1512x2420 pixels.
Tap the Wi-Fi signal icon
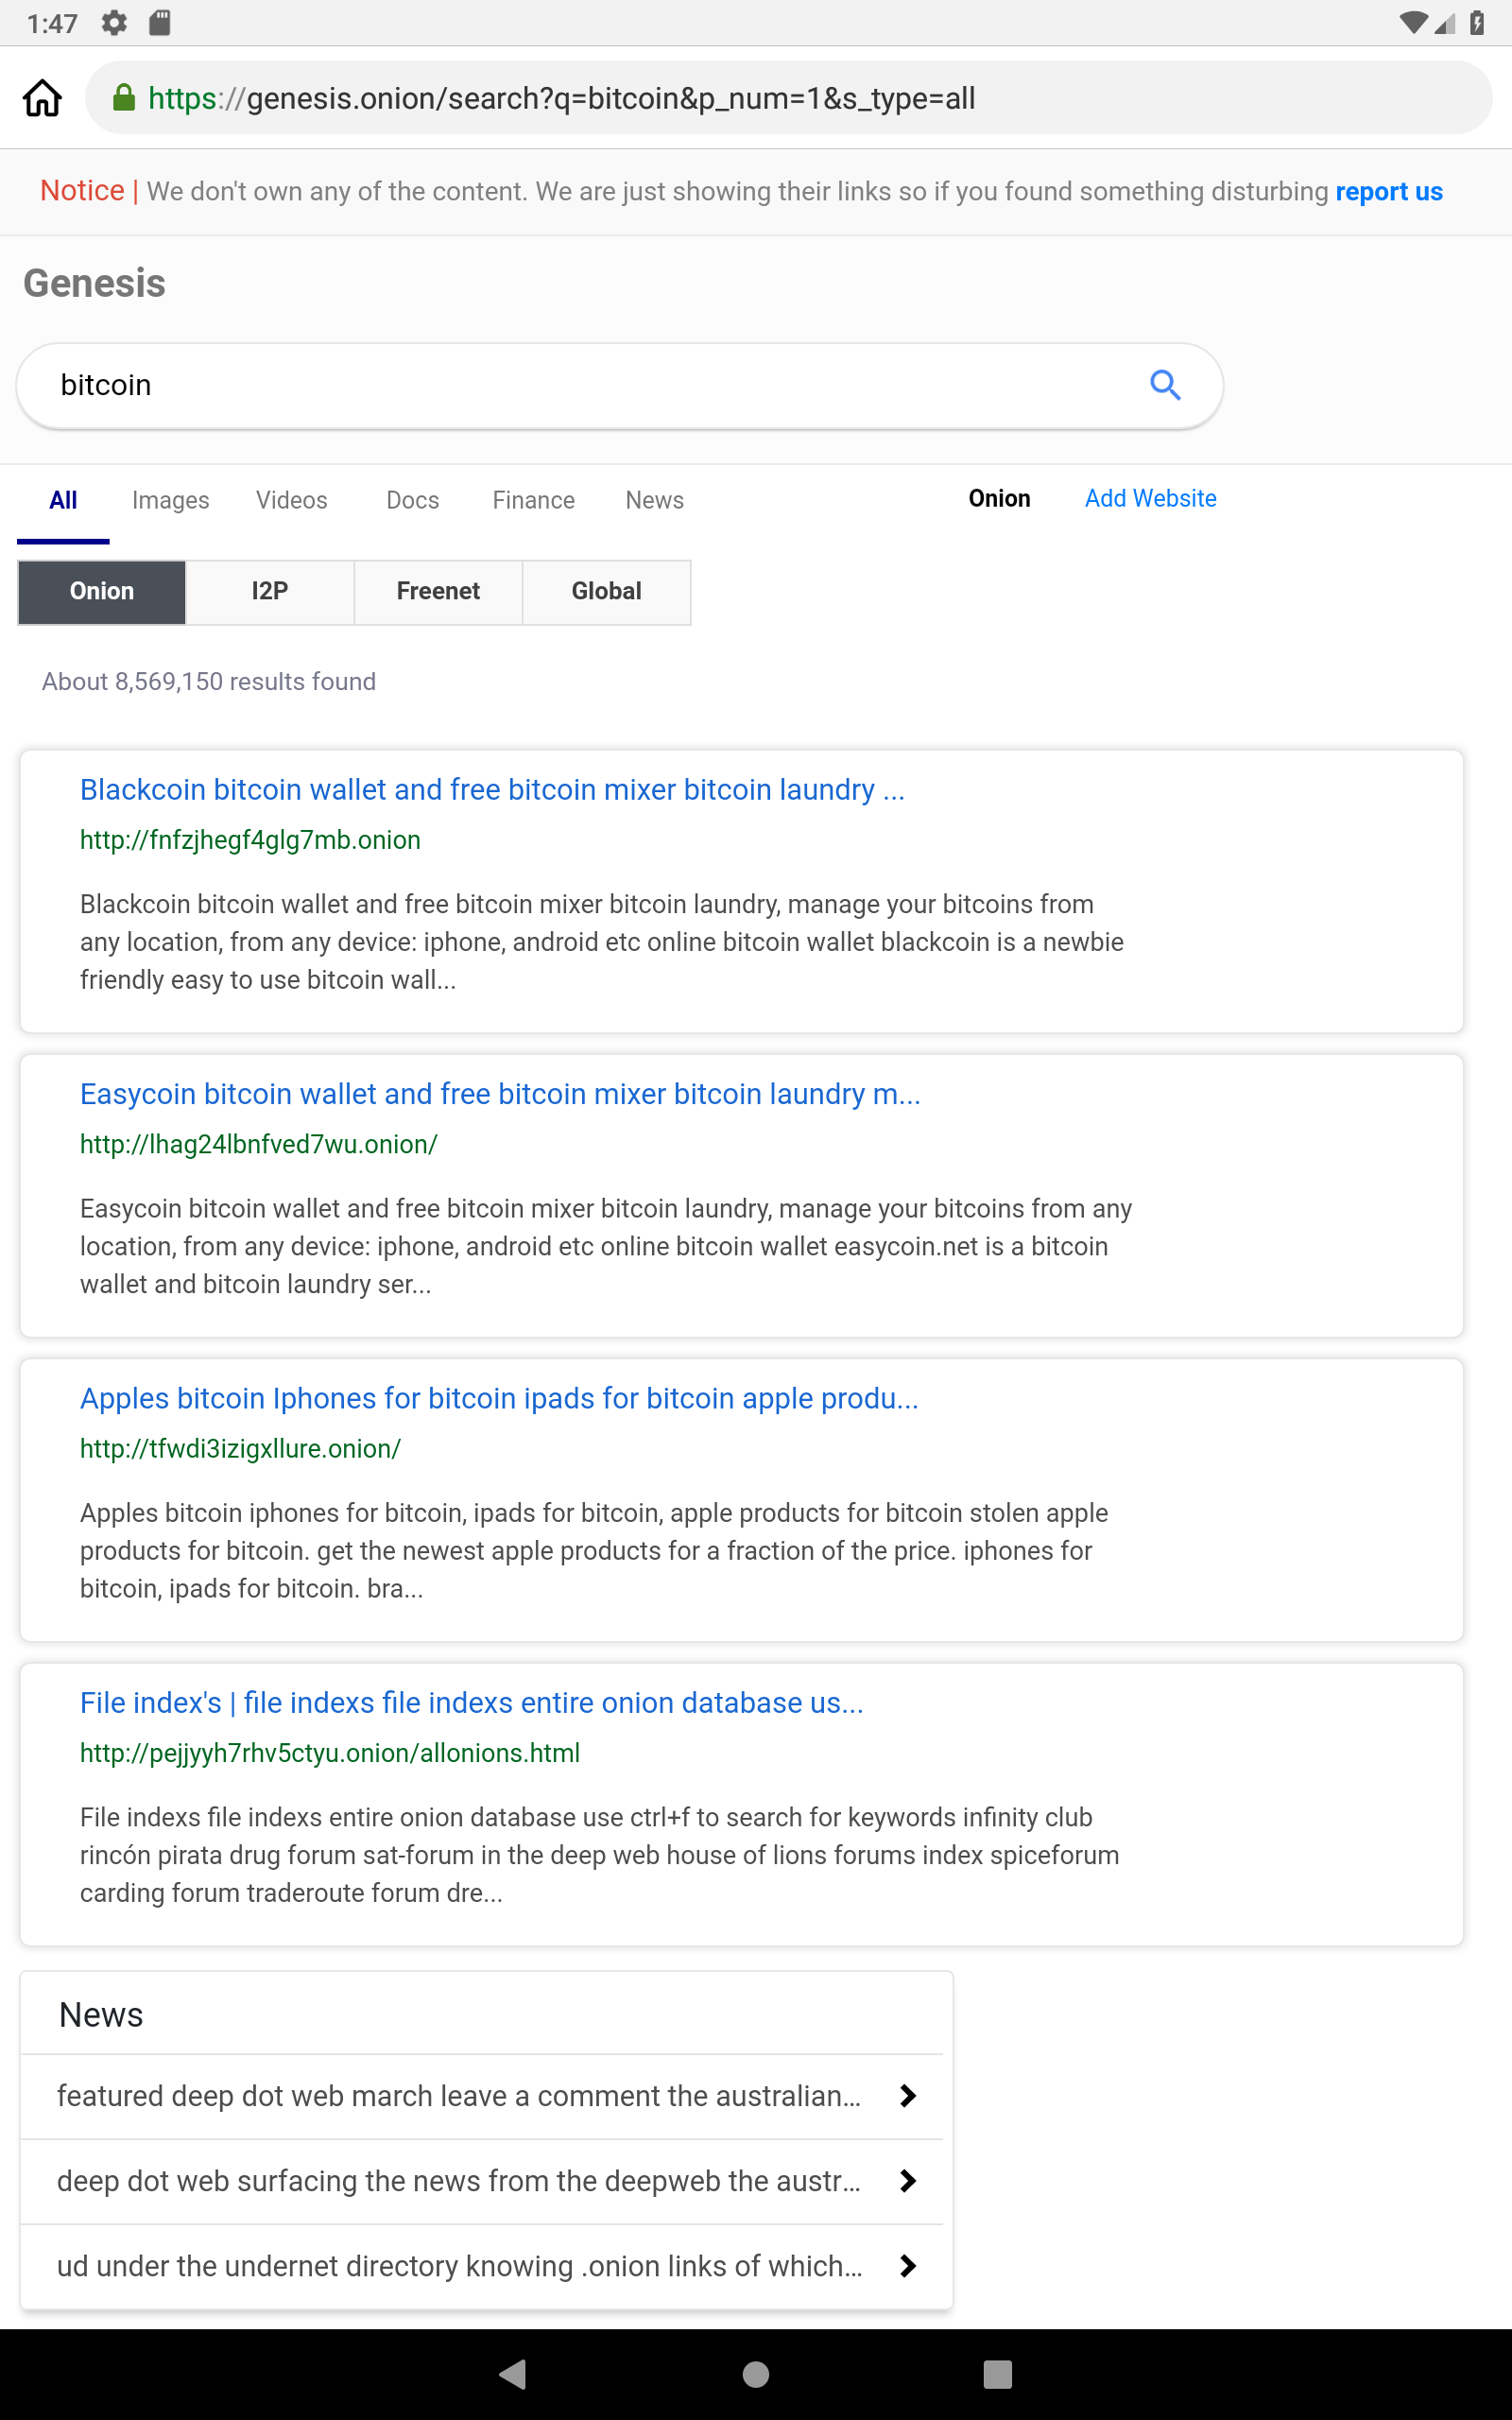pos(1412,22)
